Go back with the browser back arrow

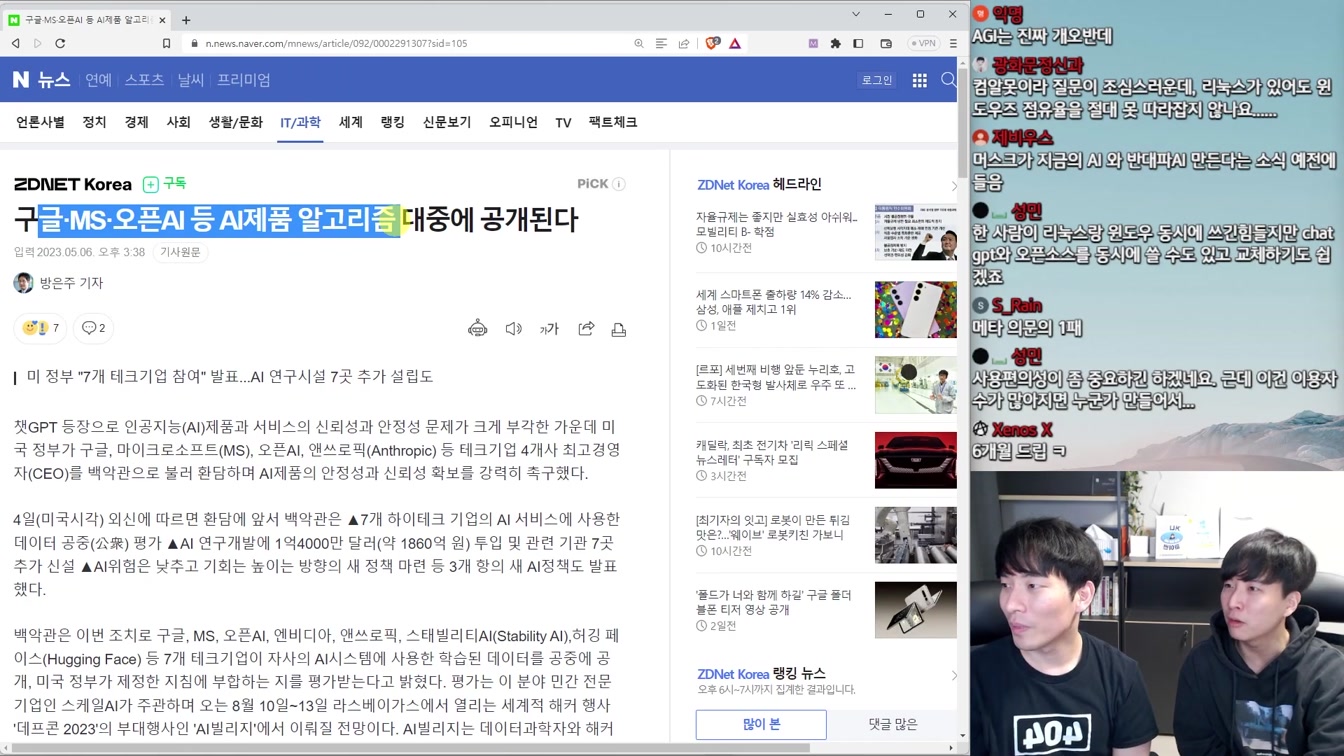(15, 43)
